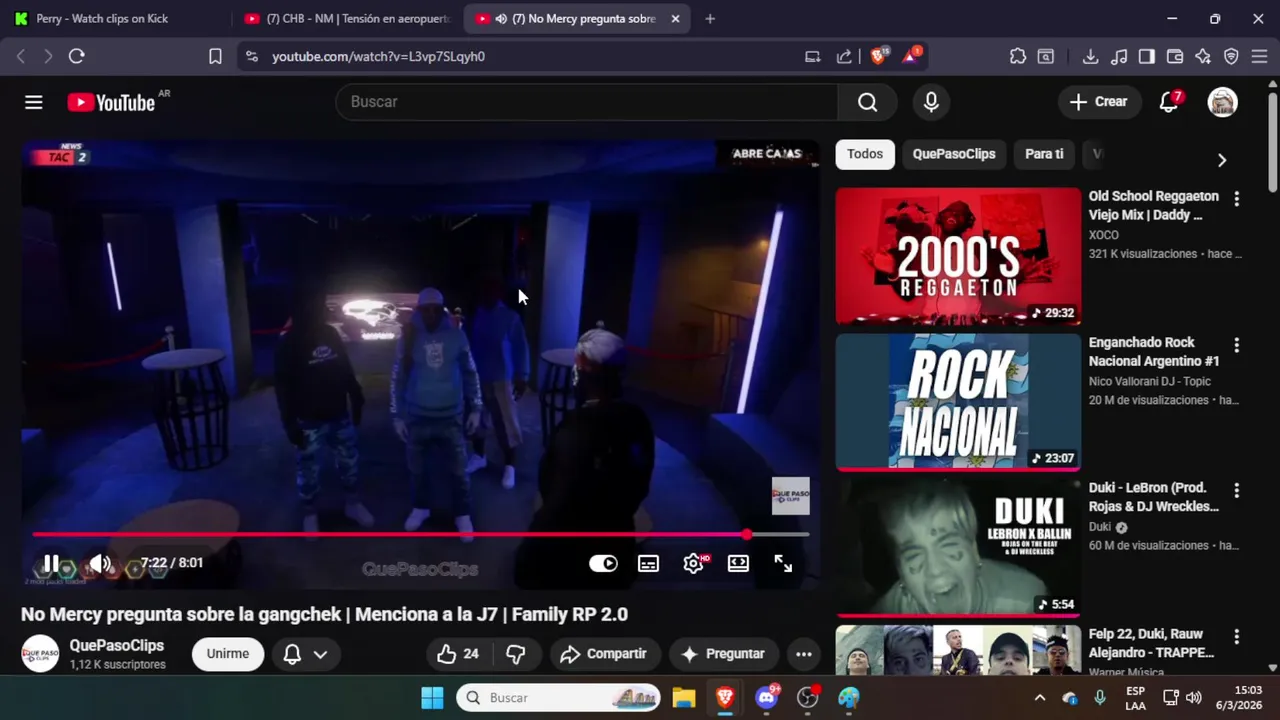Screen dimensions: 1280x720
Task: Switch to theater mode
Action: pyautogui.click(x=738, y=563)
